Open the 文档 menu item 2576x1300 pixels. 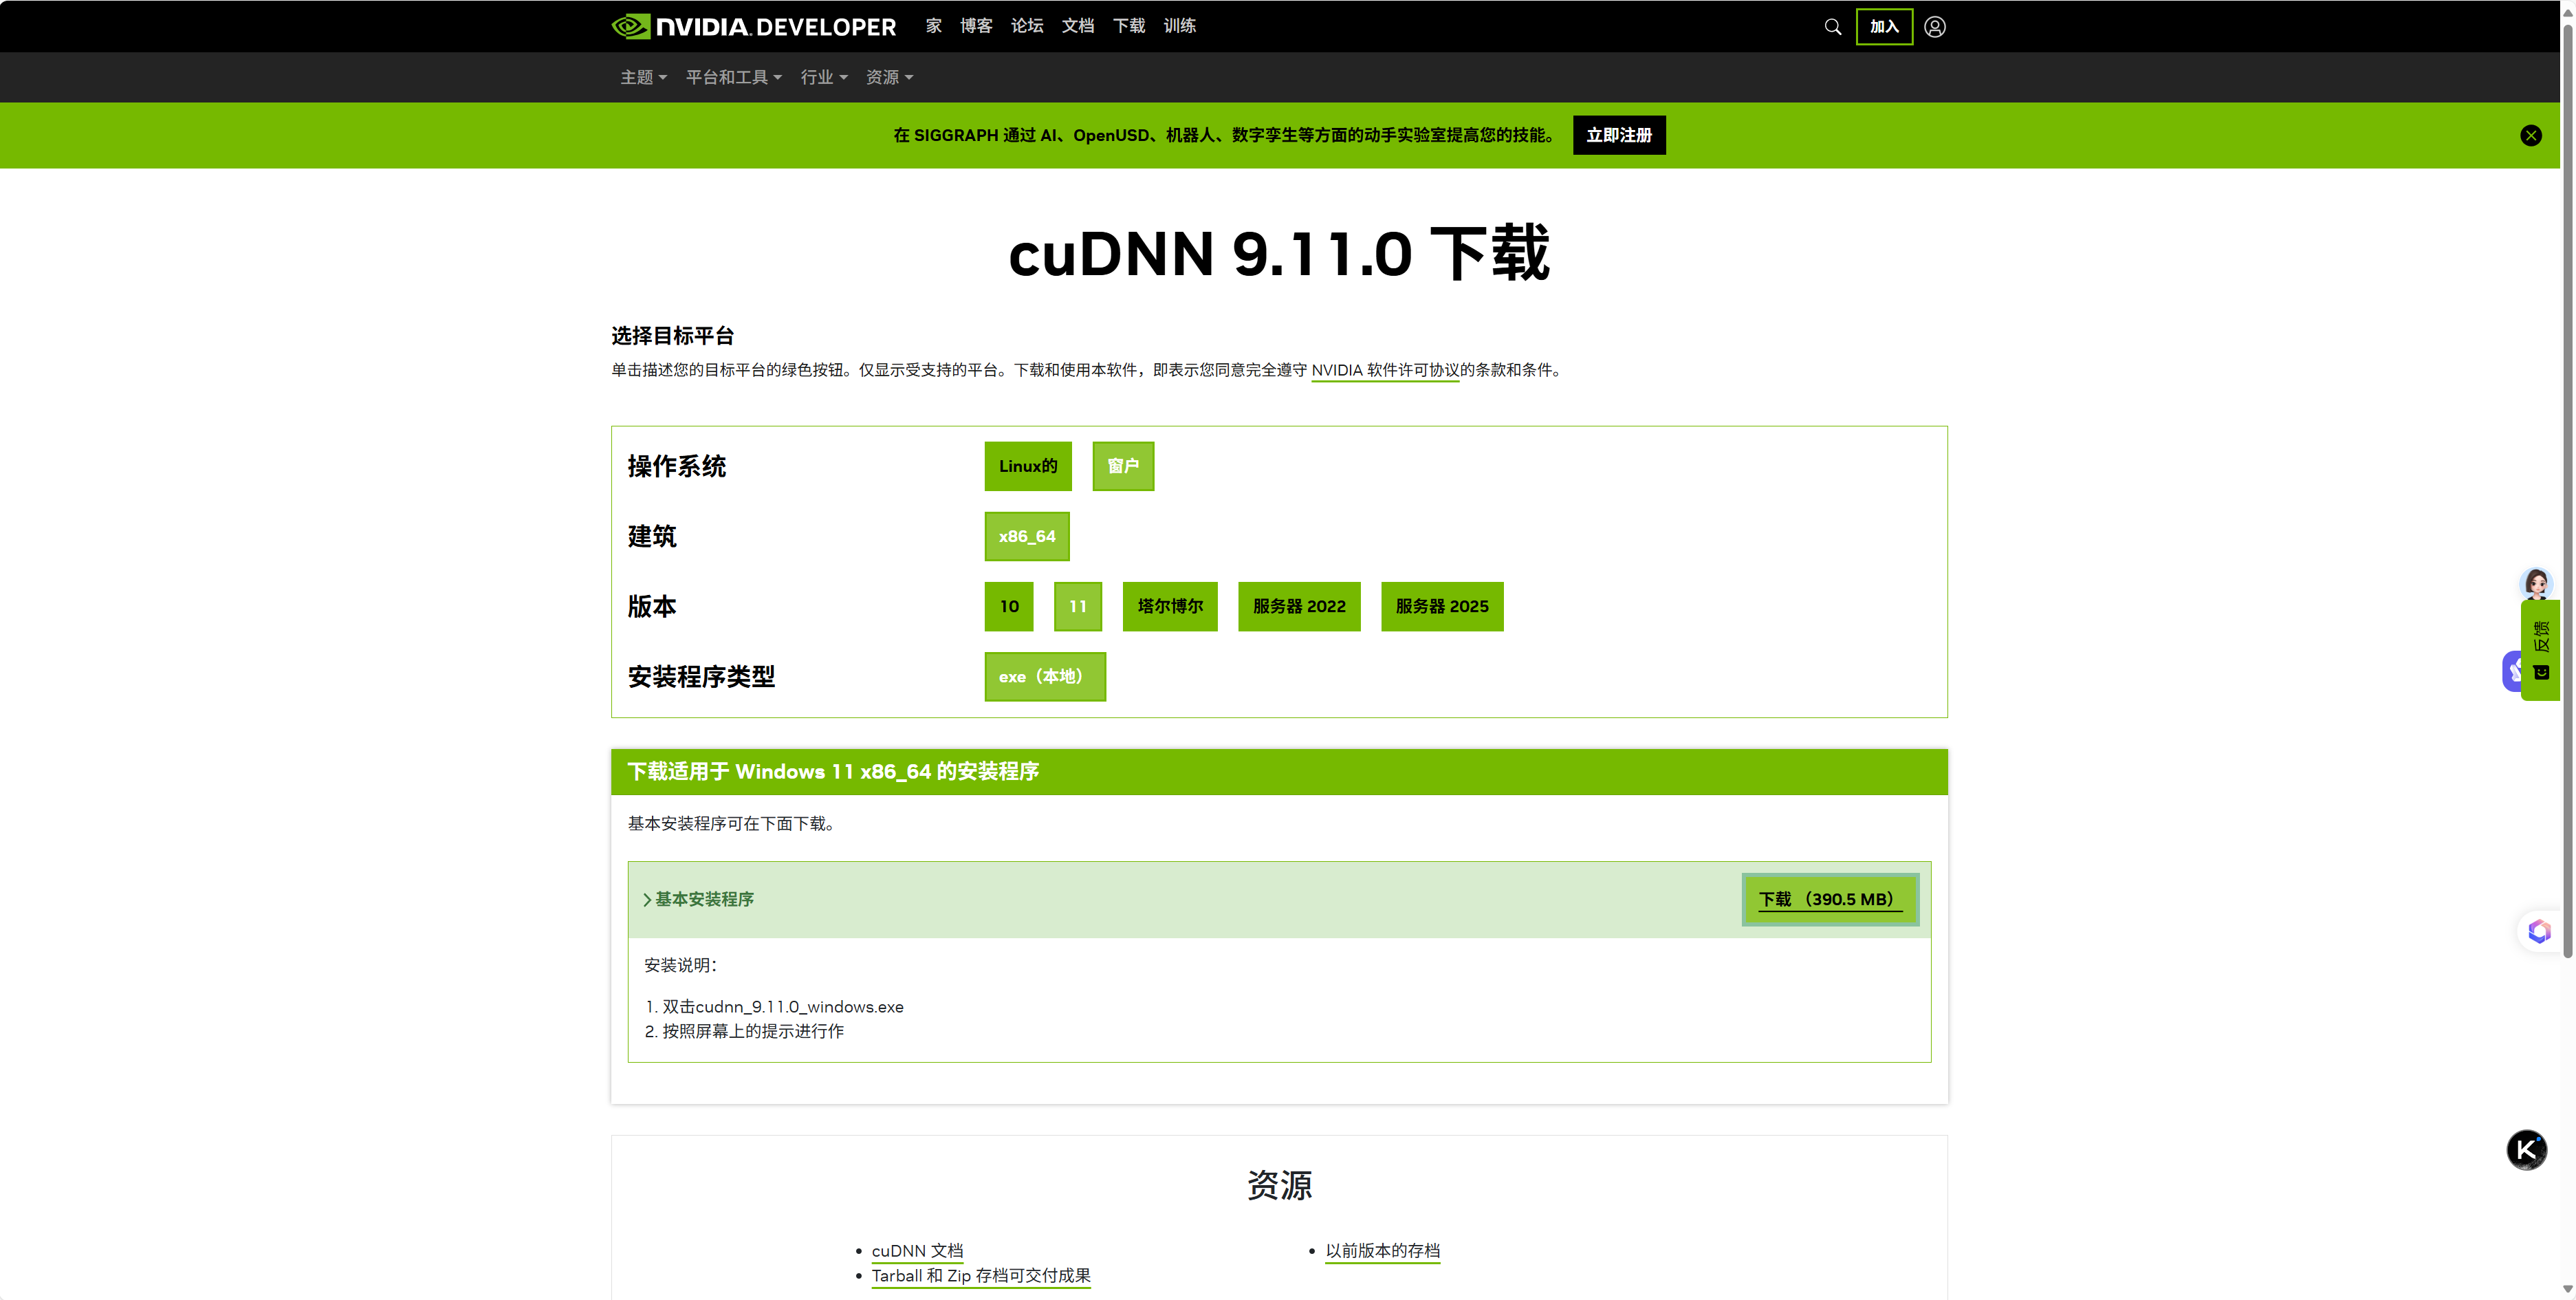pos(1077,26)
